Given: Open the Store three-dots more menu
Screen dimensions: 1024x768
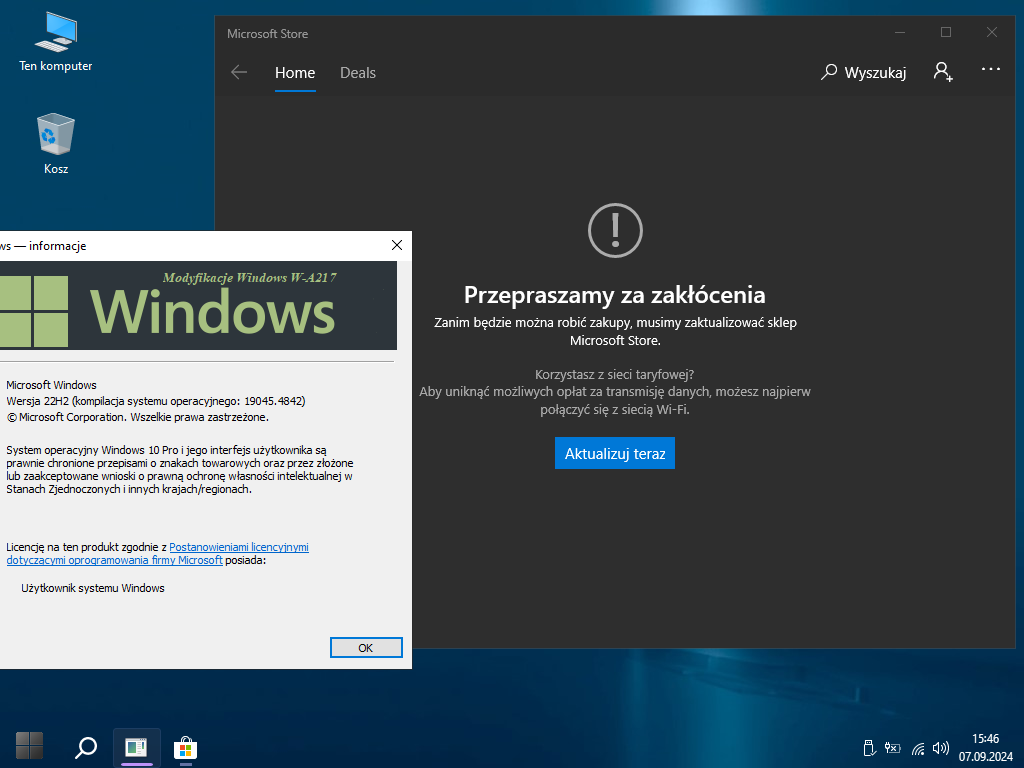Looking at the screenshot, I should [x=991, y=70].
